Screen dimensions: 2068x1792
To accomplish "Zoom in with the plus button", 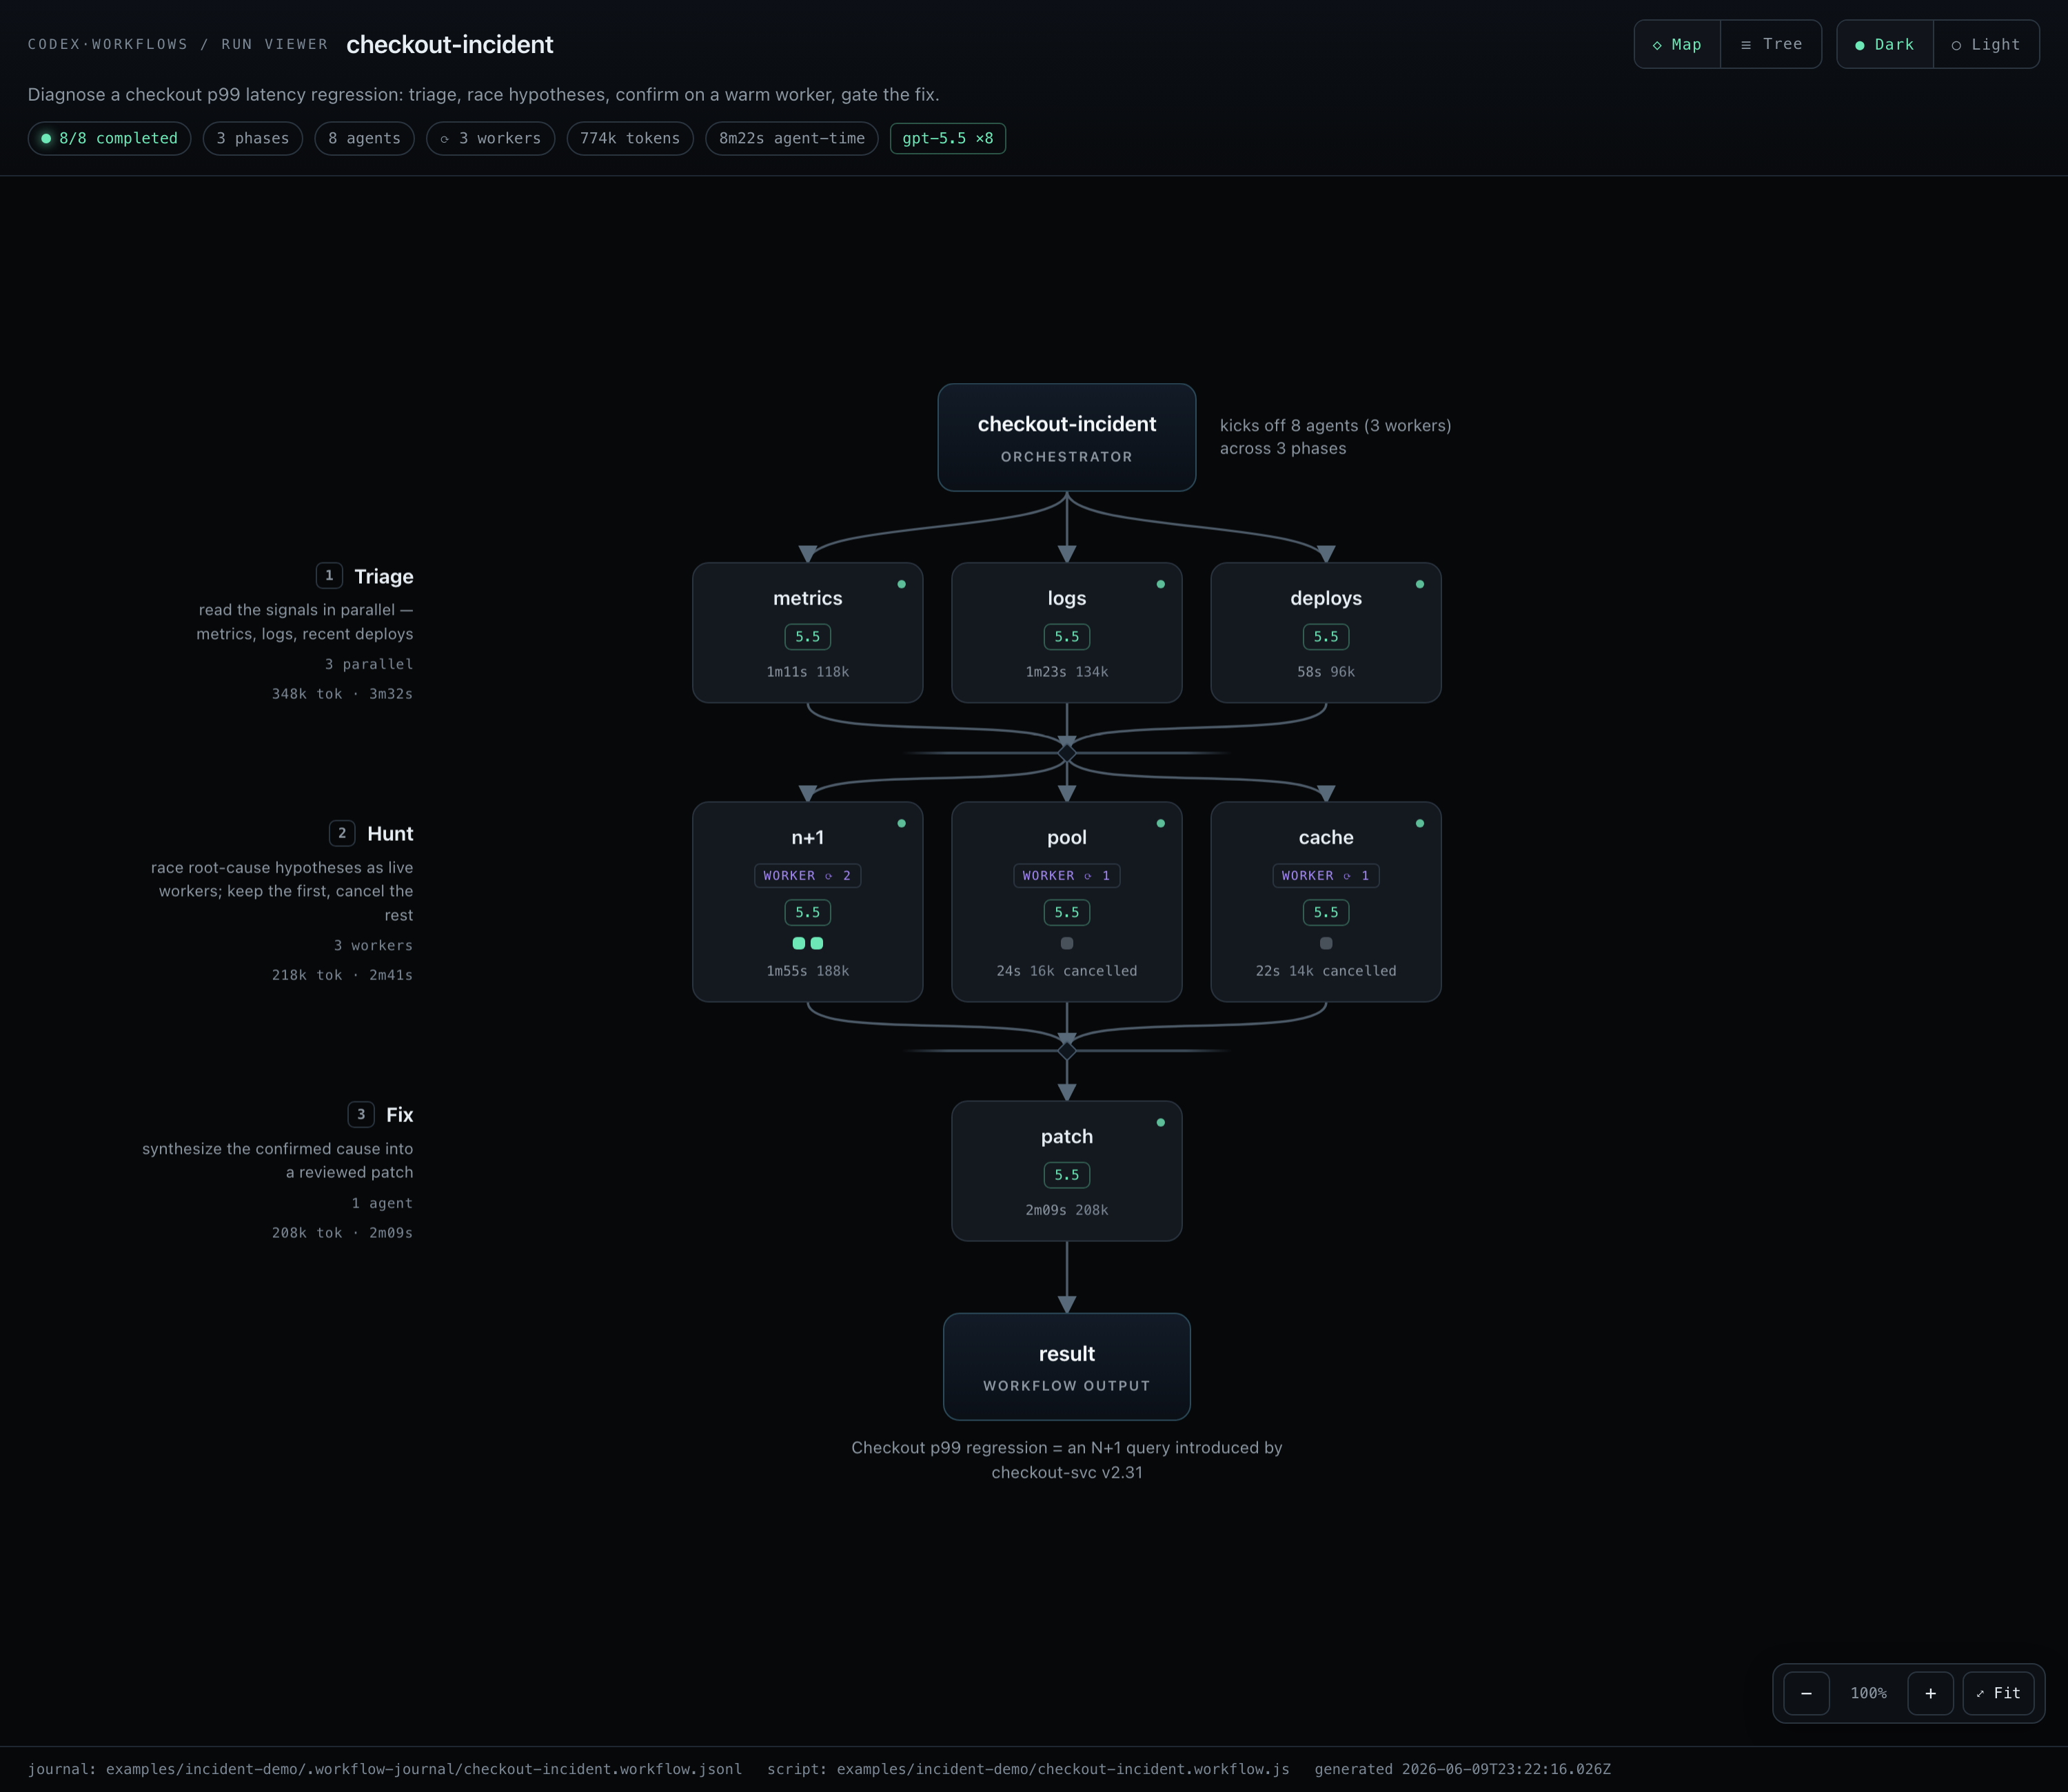I will 1930,1693.
